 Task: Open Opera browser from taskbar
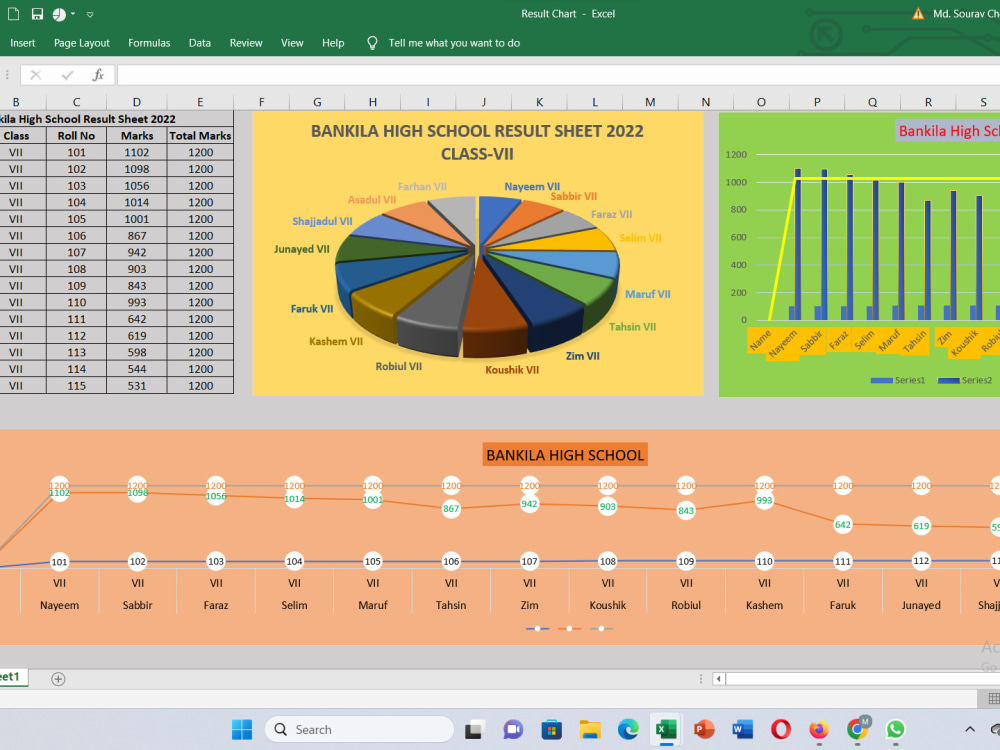781,729
